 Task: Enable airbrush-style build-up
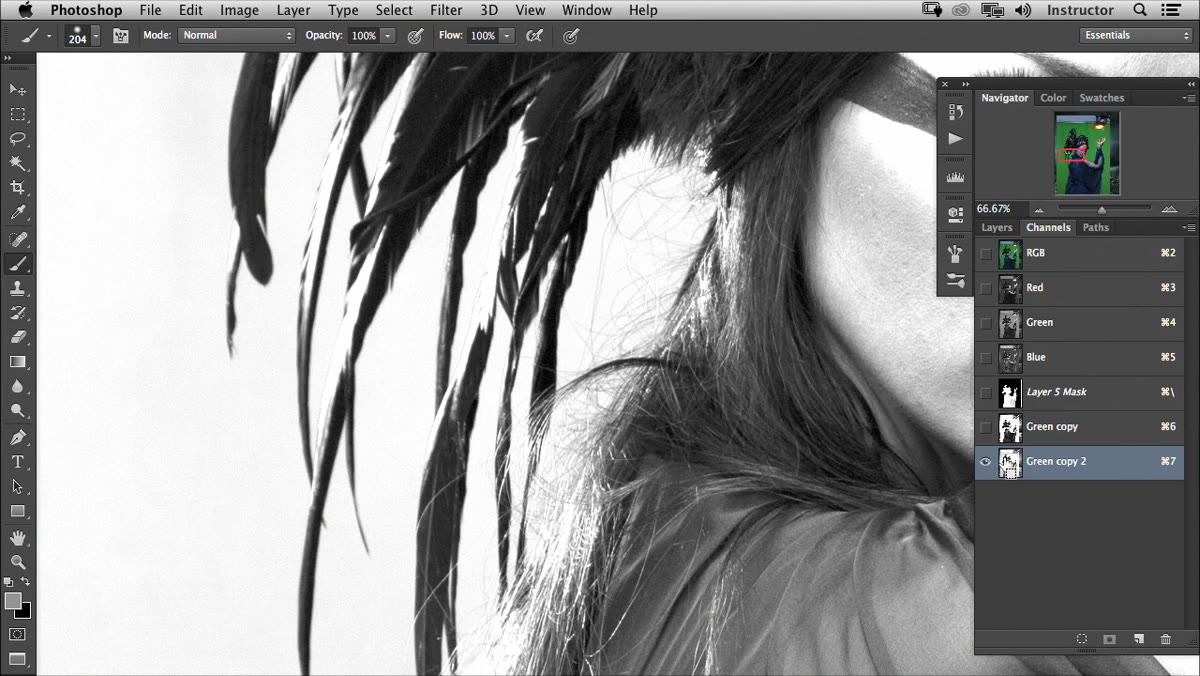(x=535, y=35)
